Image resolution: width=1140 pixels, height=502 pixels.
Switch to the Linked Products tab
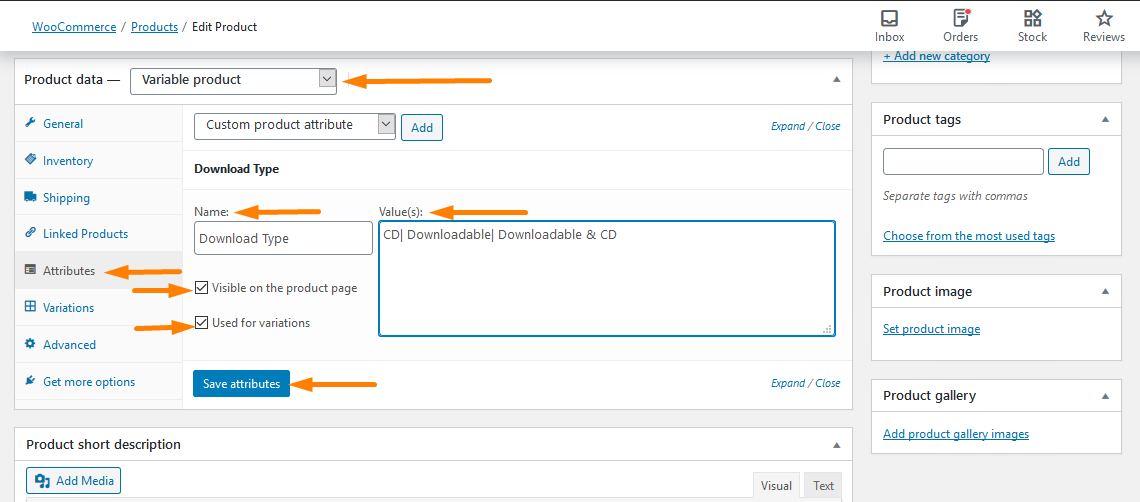[x=99, y=234]
